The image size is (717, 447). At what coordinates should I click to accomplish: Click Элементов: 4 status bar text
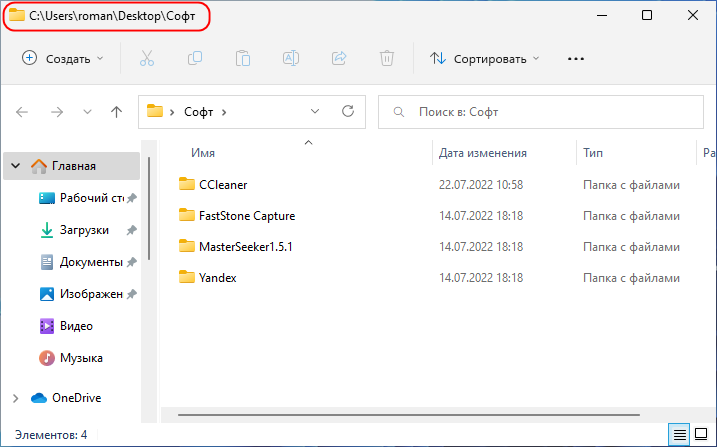coord(51,434)
